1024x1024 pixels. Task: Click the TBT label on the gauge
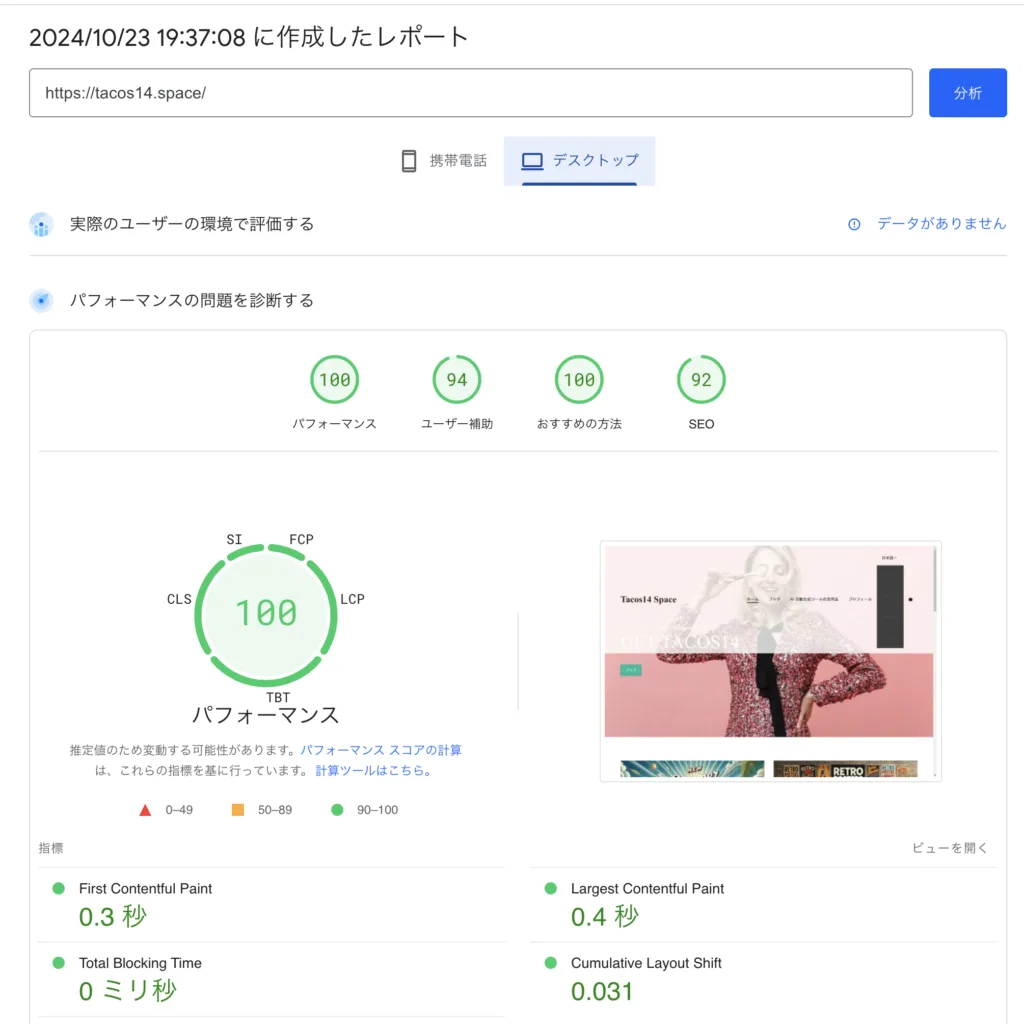click(278, 697)
